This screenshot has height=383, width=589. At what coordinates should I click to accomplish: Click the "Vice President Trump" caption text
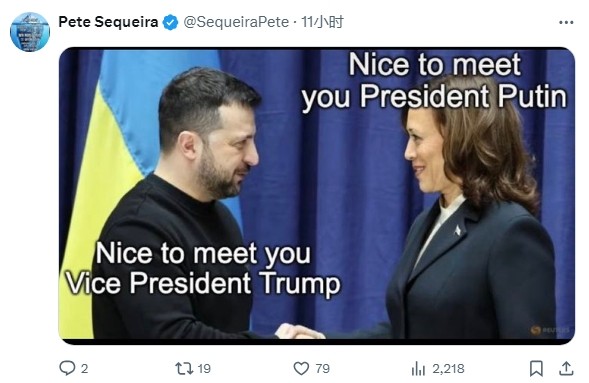(x=203, y=283)
